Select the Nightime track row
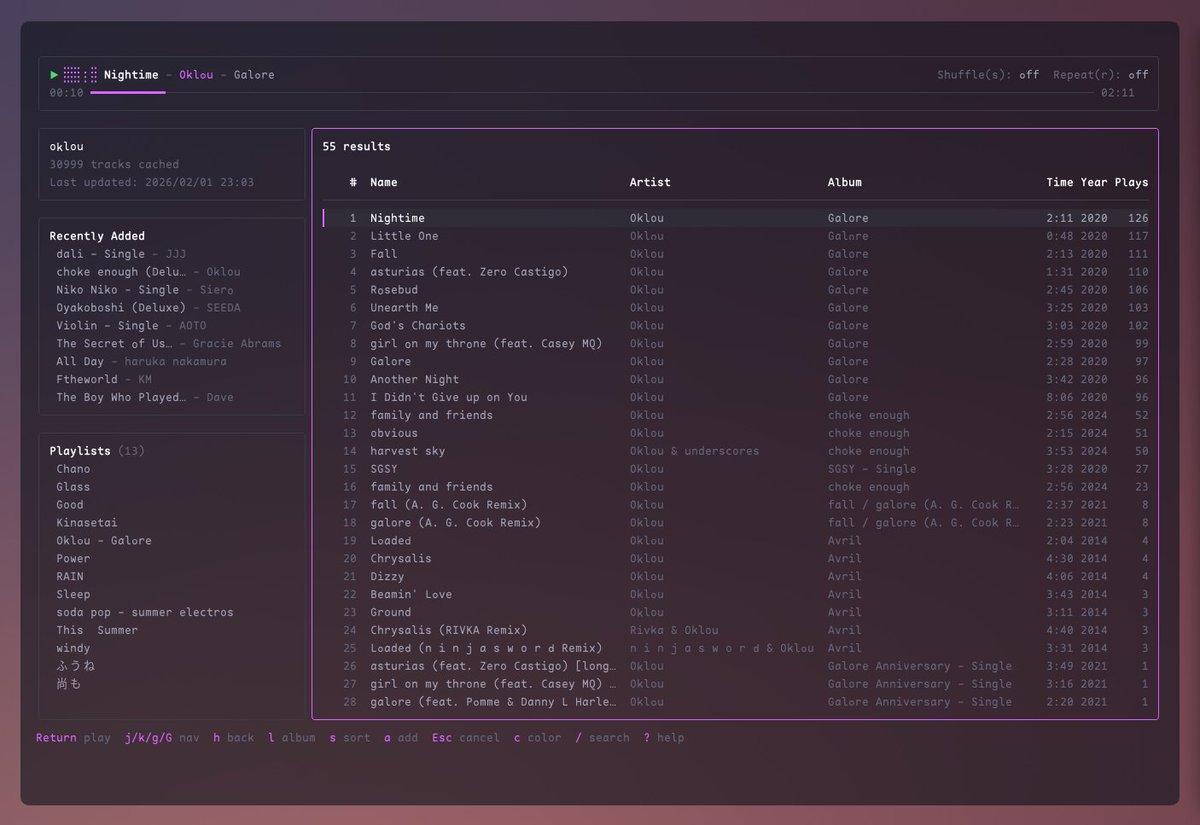 coord(735,218)
